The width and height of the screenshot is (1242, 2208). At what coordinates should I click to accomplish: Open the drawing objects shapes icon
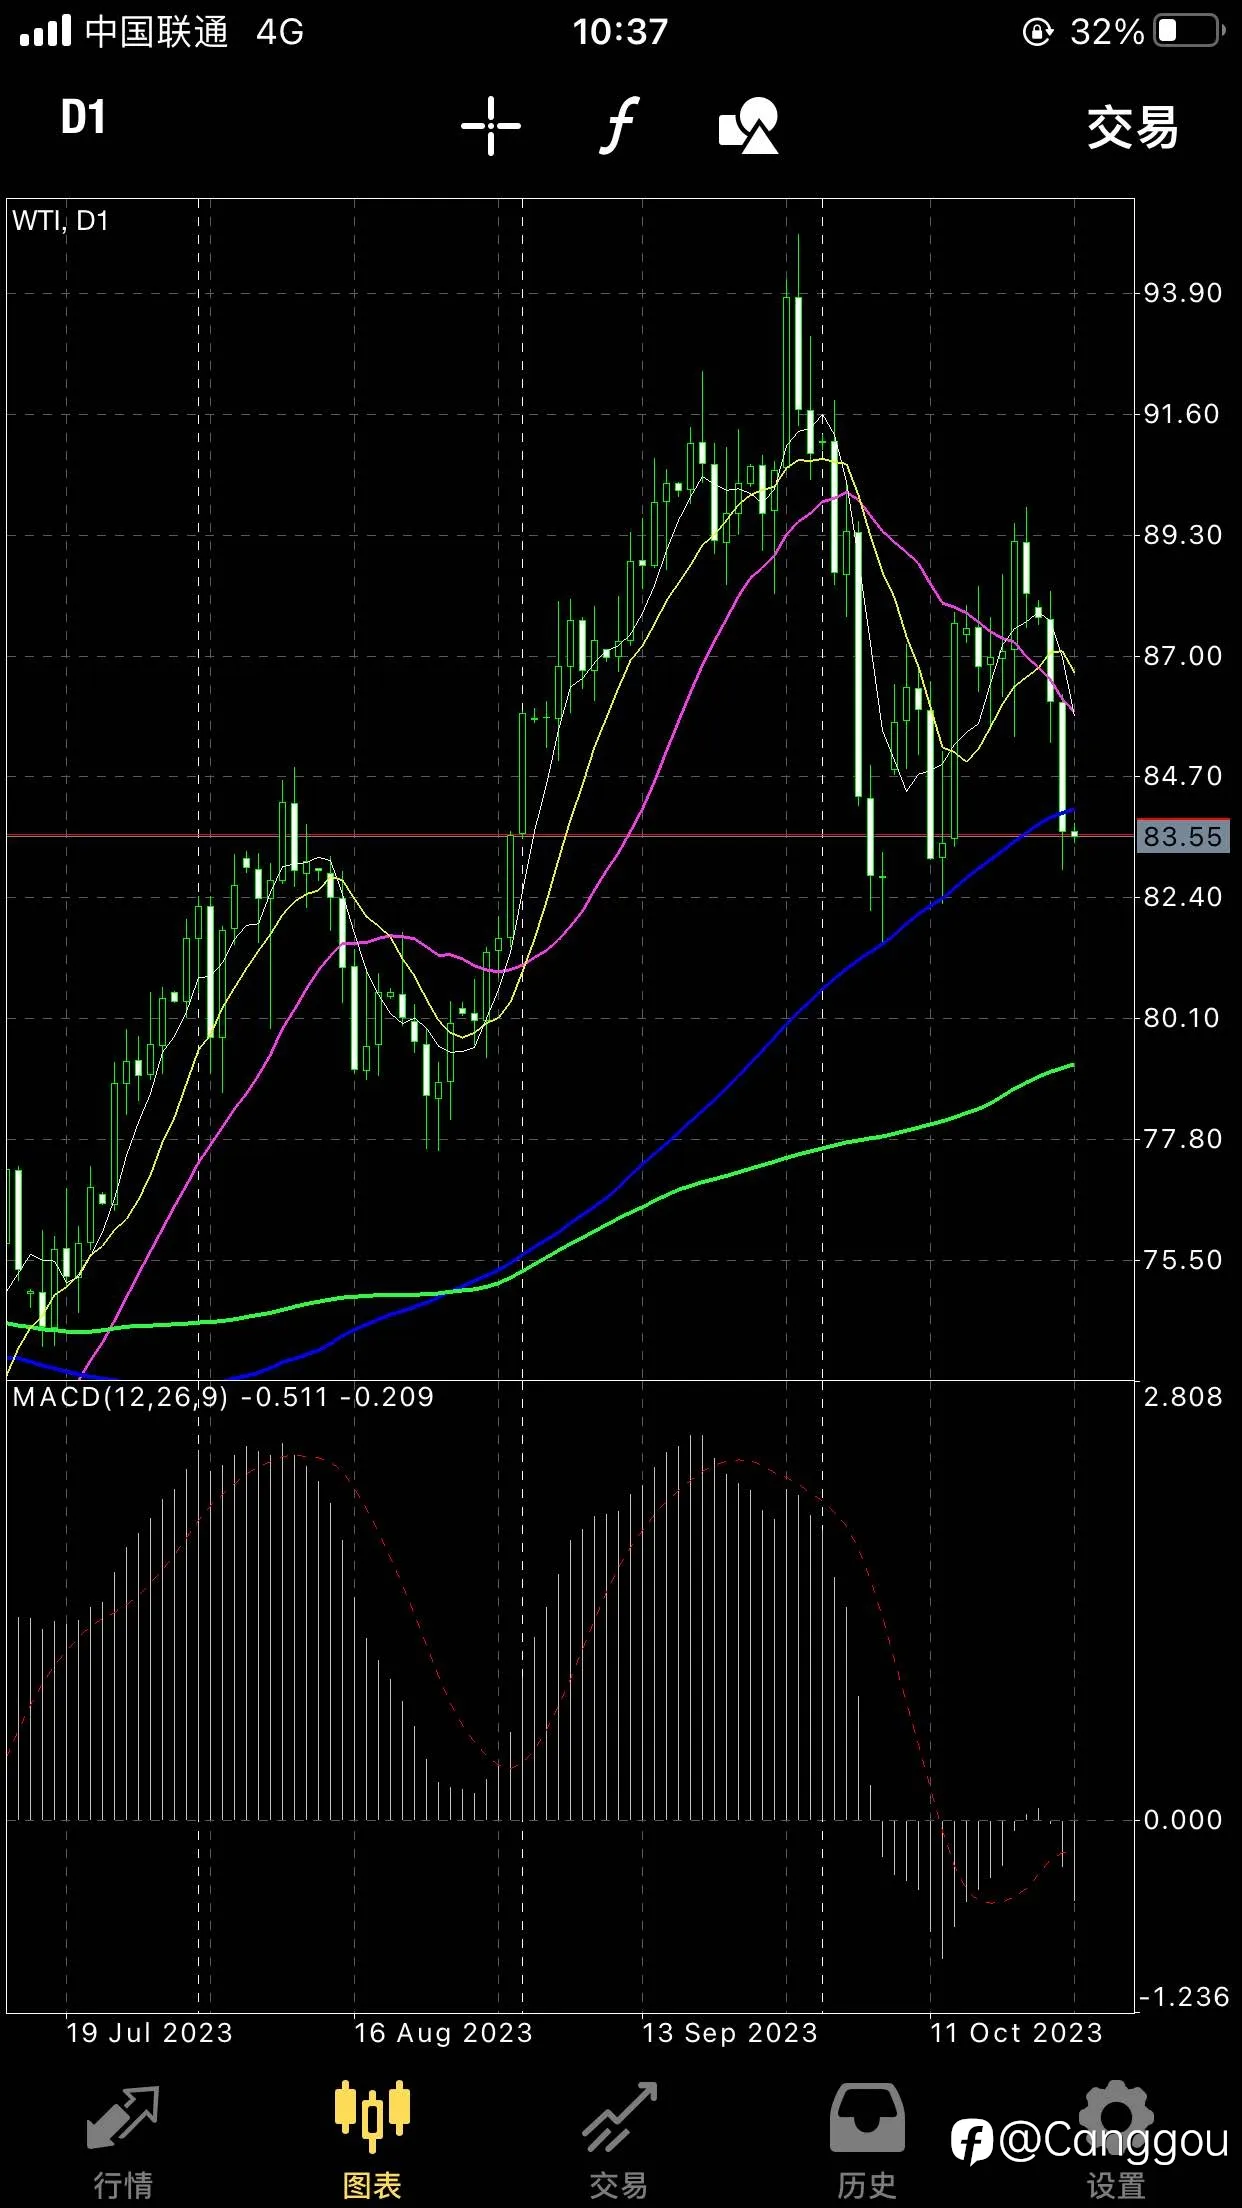coord(749,126)
